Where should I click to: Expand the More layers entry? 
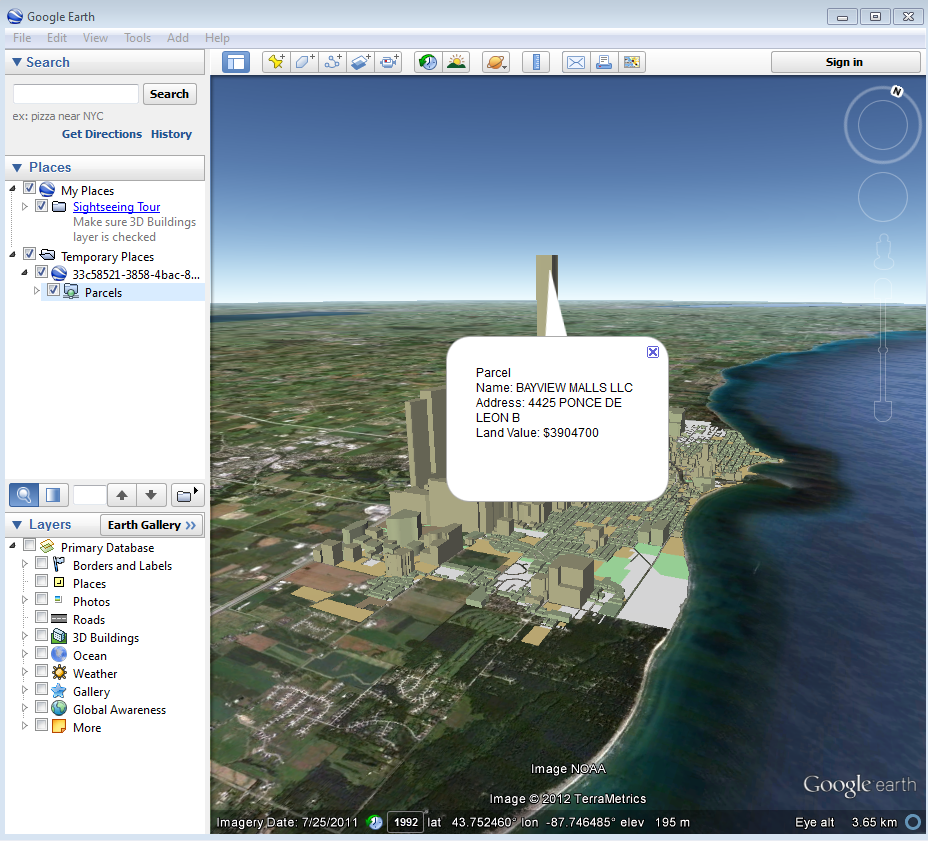23,727
